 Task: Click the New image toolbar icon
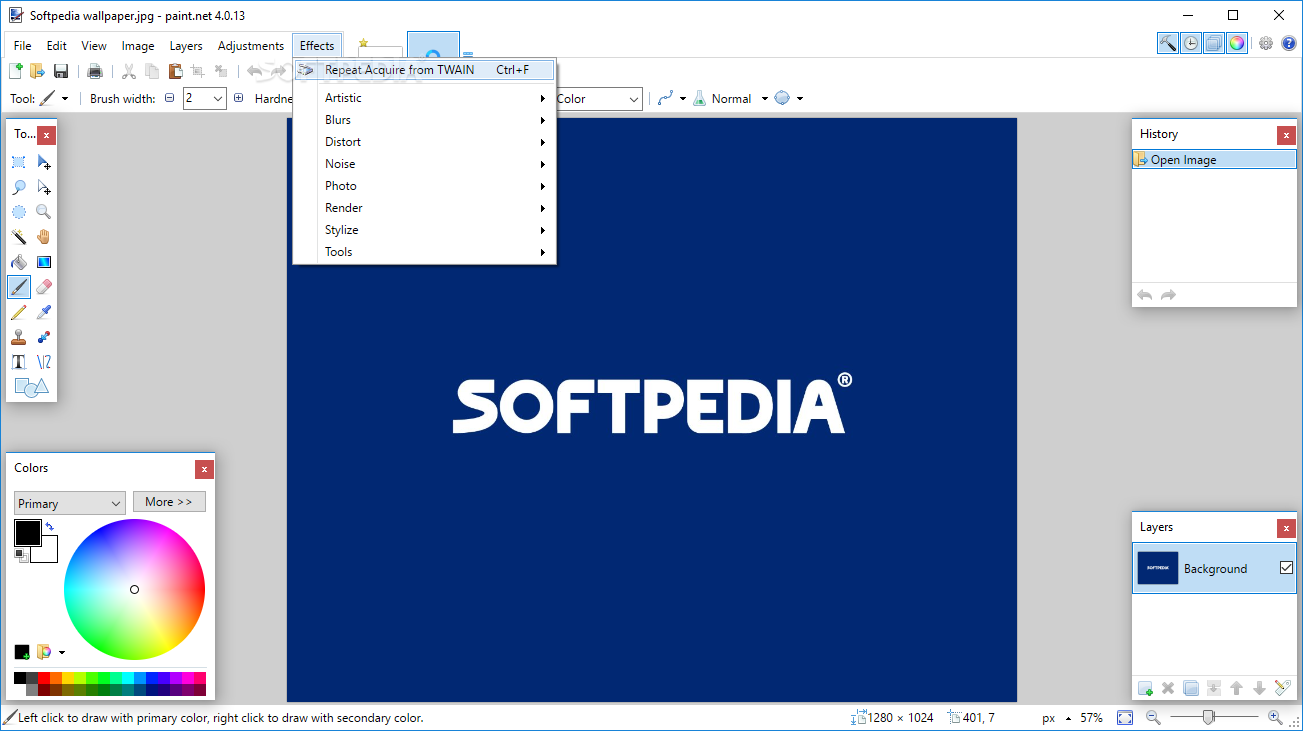tap(15, 71)
